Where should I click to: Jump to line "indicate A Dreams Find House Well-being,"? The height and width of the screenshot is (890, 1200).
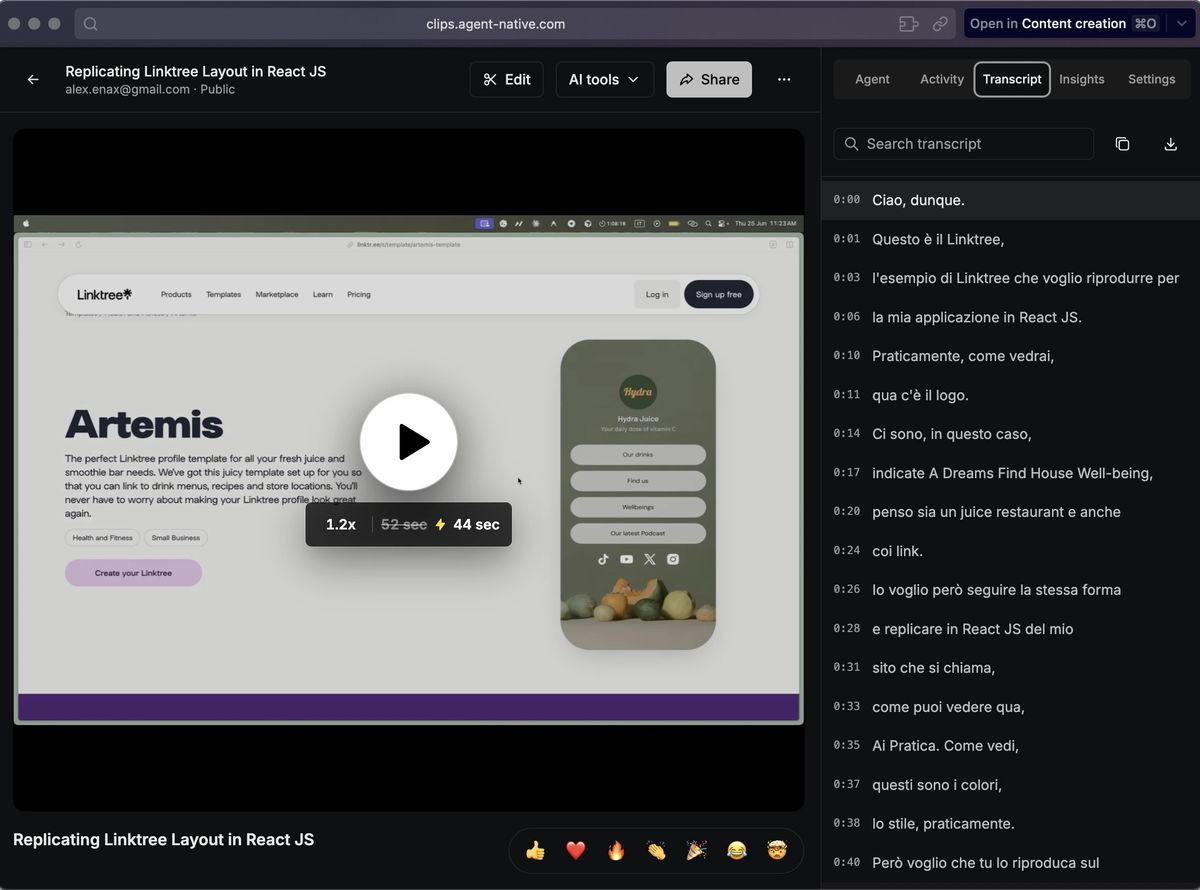[x=1010, y=473]
